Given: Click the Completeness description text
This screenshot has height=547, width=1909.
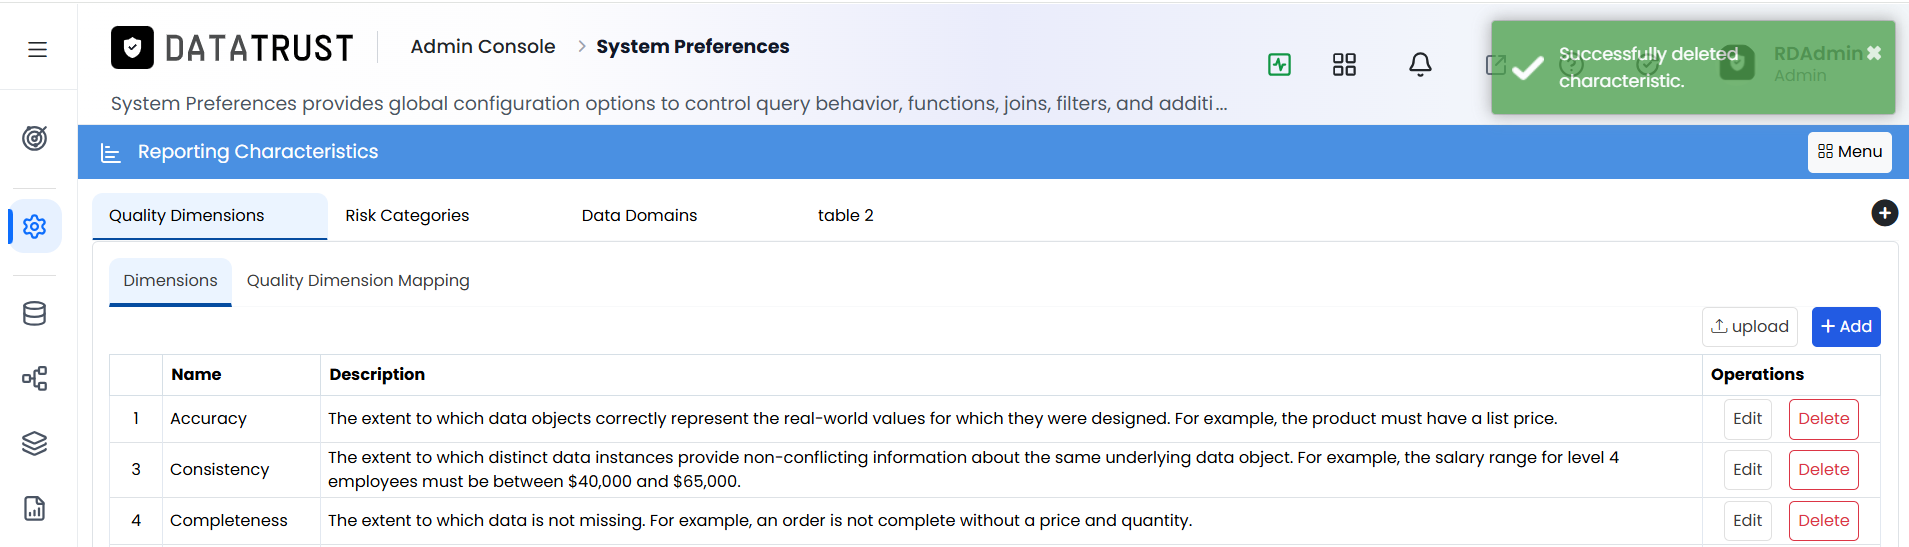Looking at the screenshot, I should (x=760, y=521).
